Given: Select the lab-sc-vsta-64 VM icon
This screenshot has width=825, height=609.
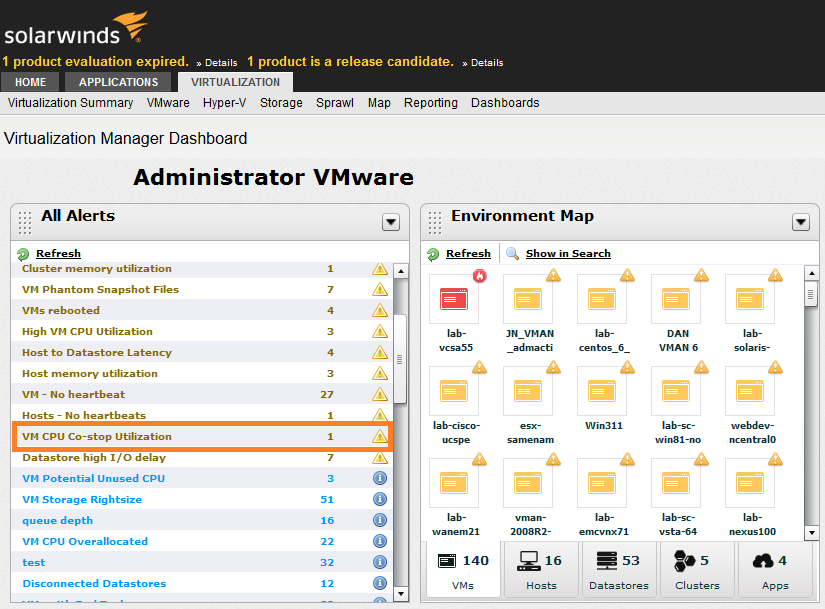Looking at the screenshot, I should 676,483.
